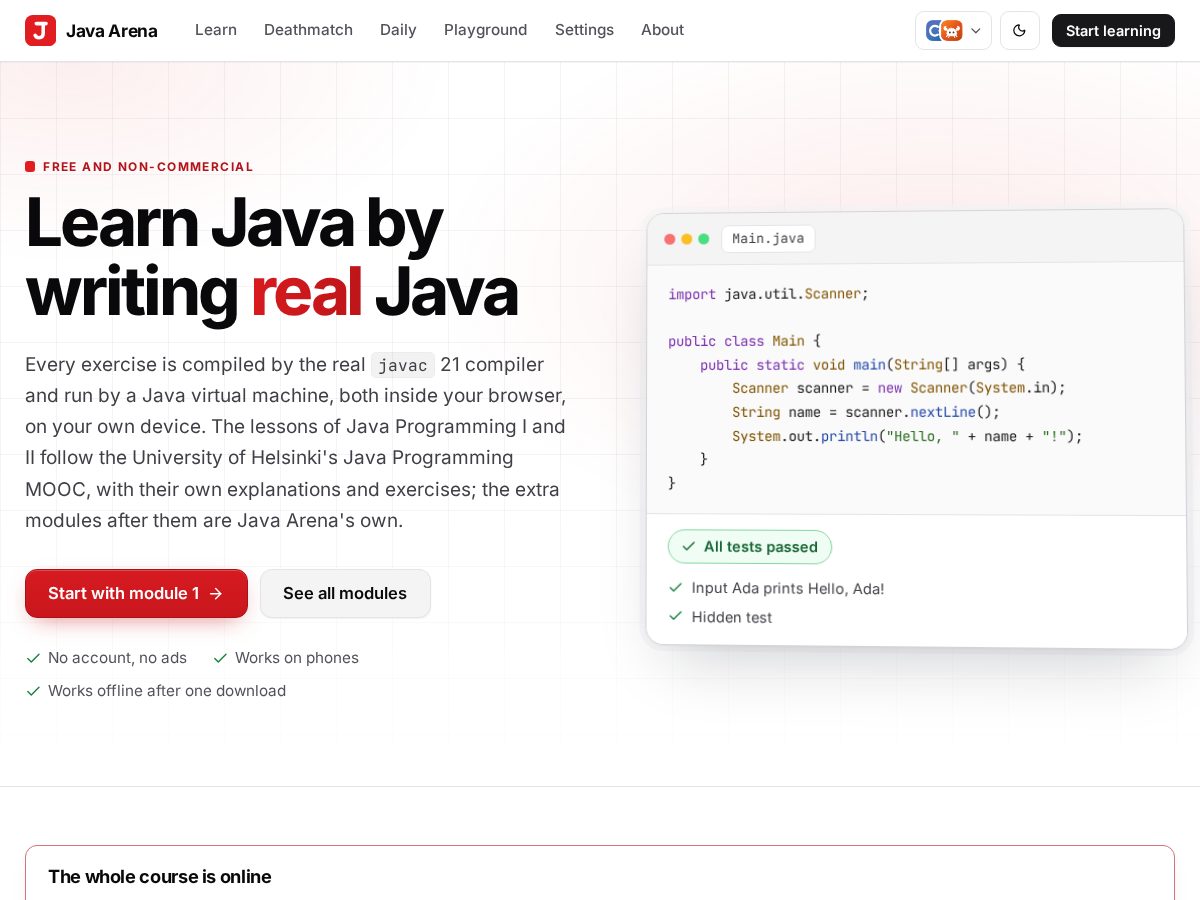1200x900 pixels.
Task: Click the text "No account, no ads"
Action: coord(117,658)
